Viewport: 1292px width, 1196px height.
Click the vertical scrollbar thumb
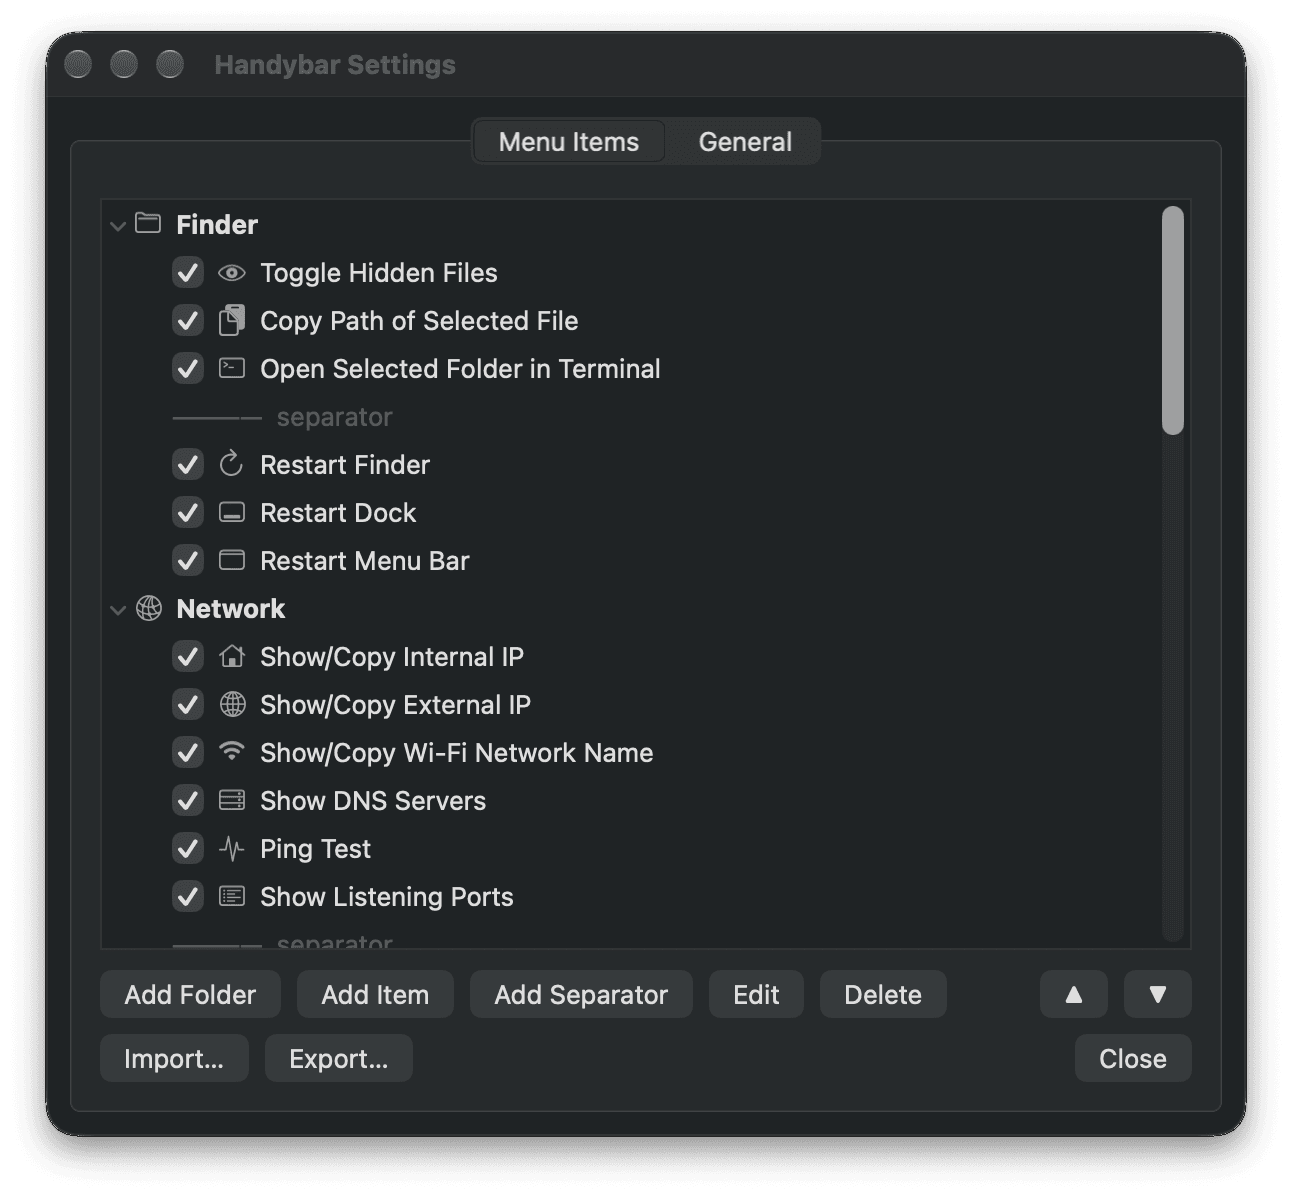click(x=1173, y=320)
